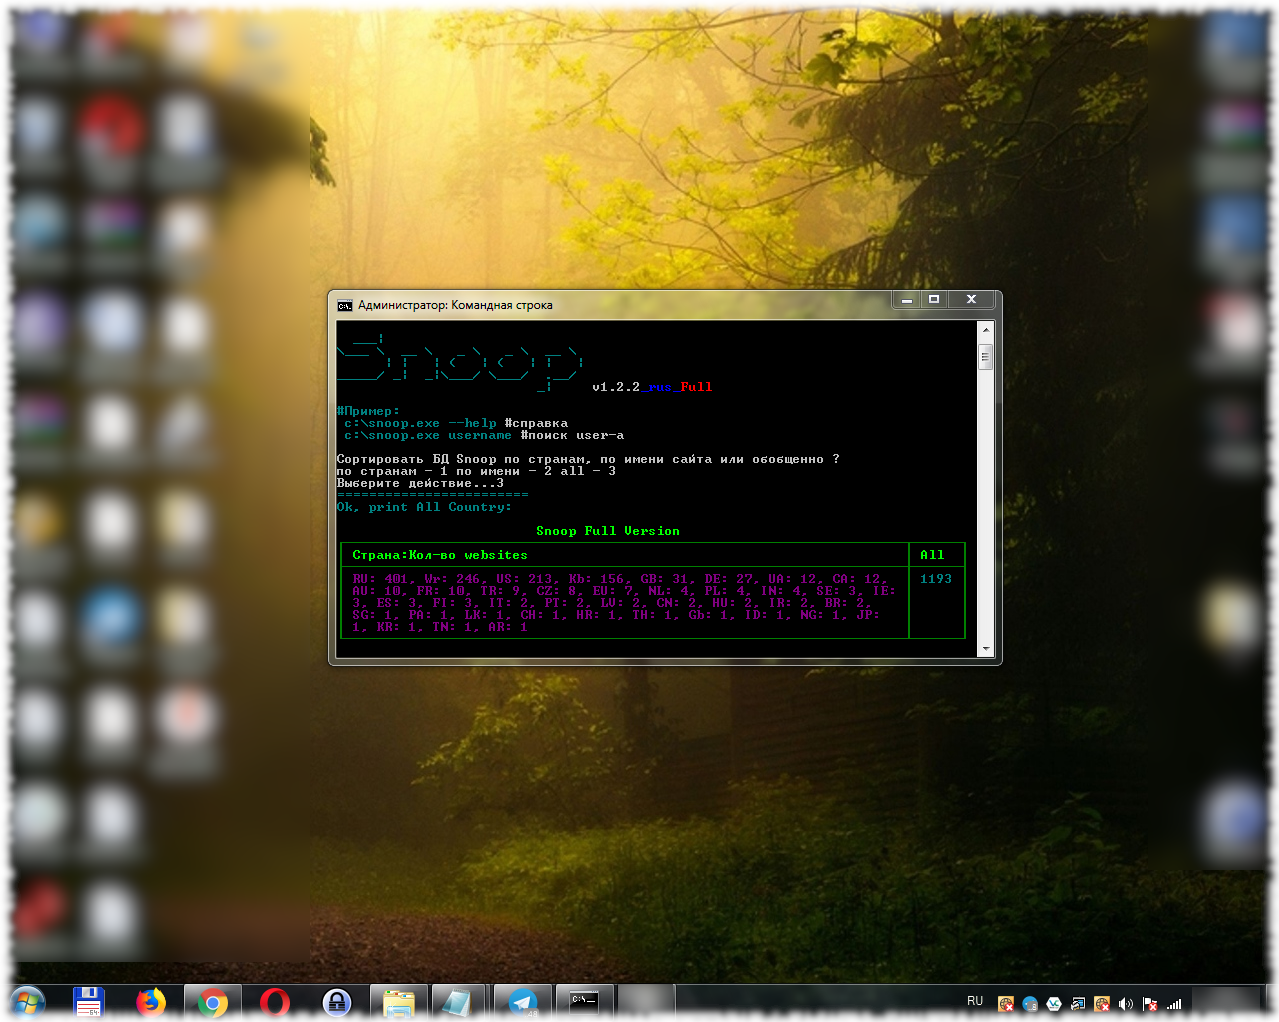
Task: Open the KeePass padlock taskbar icon
Action: 338,1003
